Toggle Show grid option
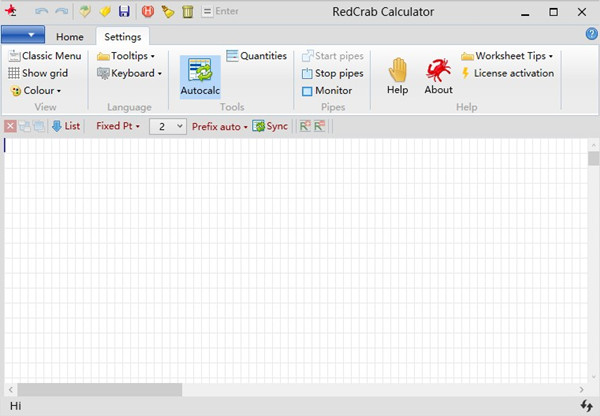Screen dimensions: 600x416 click(x=38, y=73)
